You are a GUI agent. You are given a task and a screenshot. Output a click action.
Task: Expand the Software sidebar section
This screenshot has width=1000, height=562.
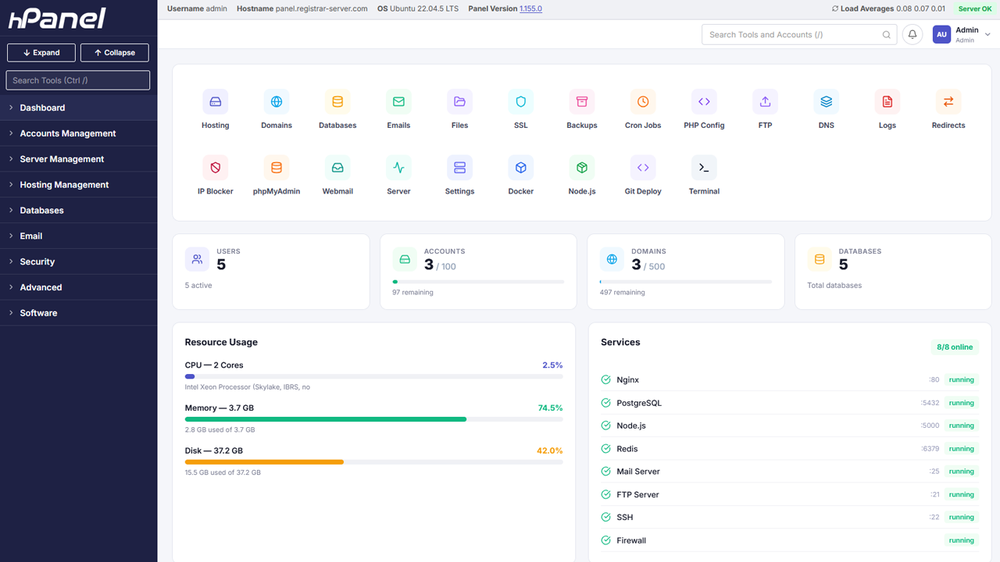coord(78,313)
